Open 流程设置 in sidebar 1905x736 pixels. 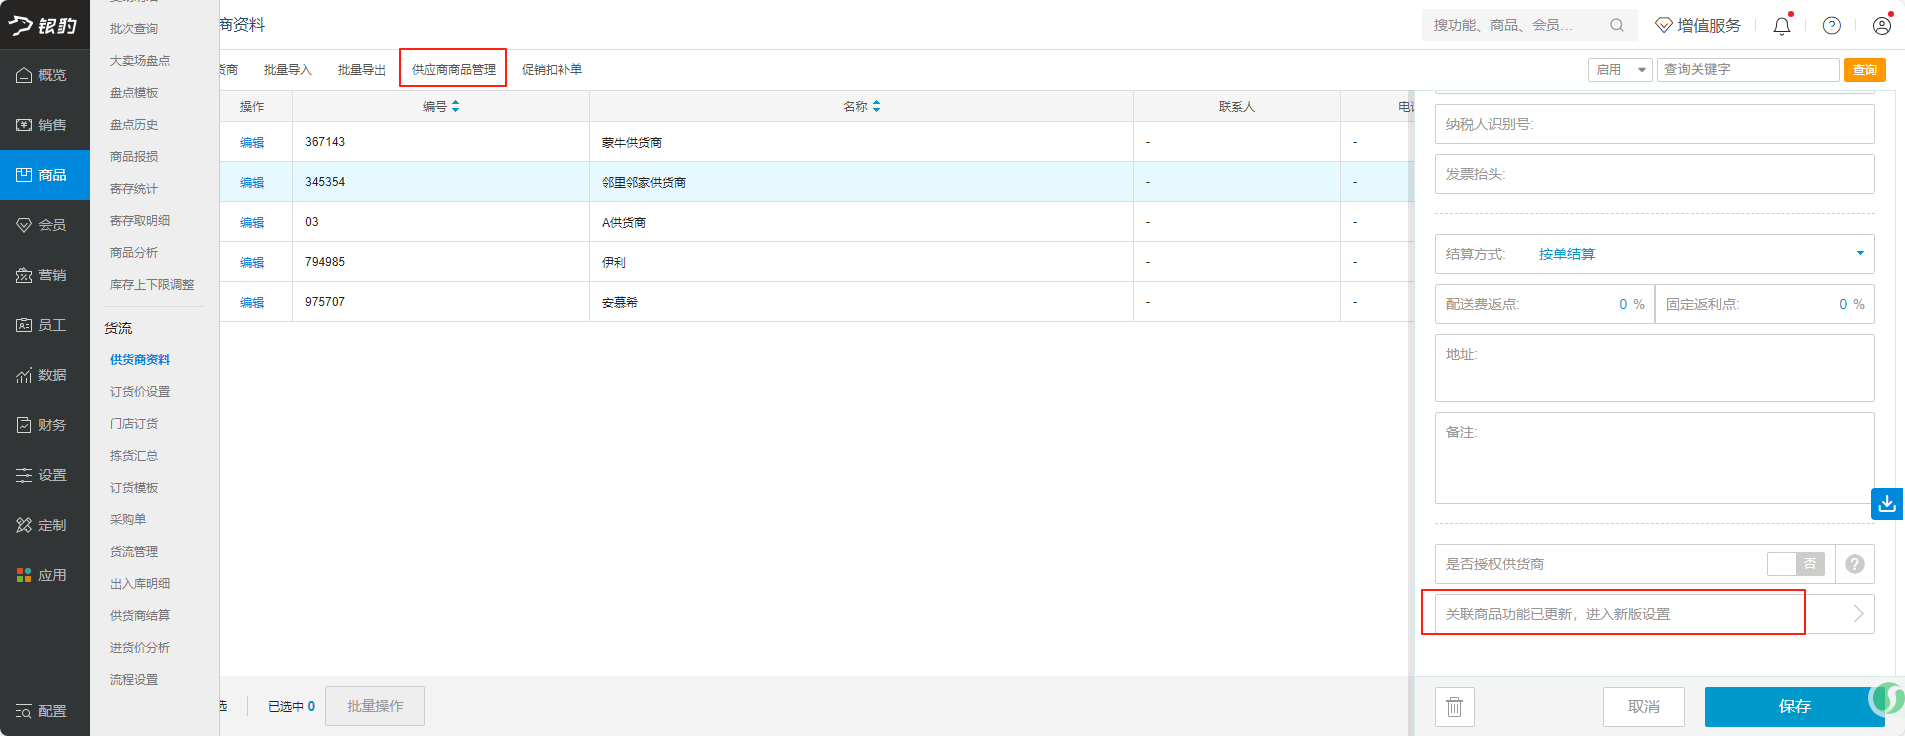coord(134,680)
